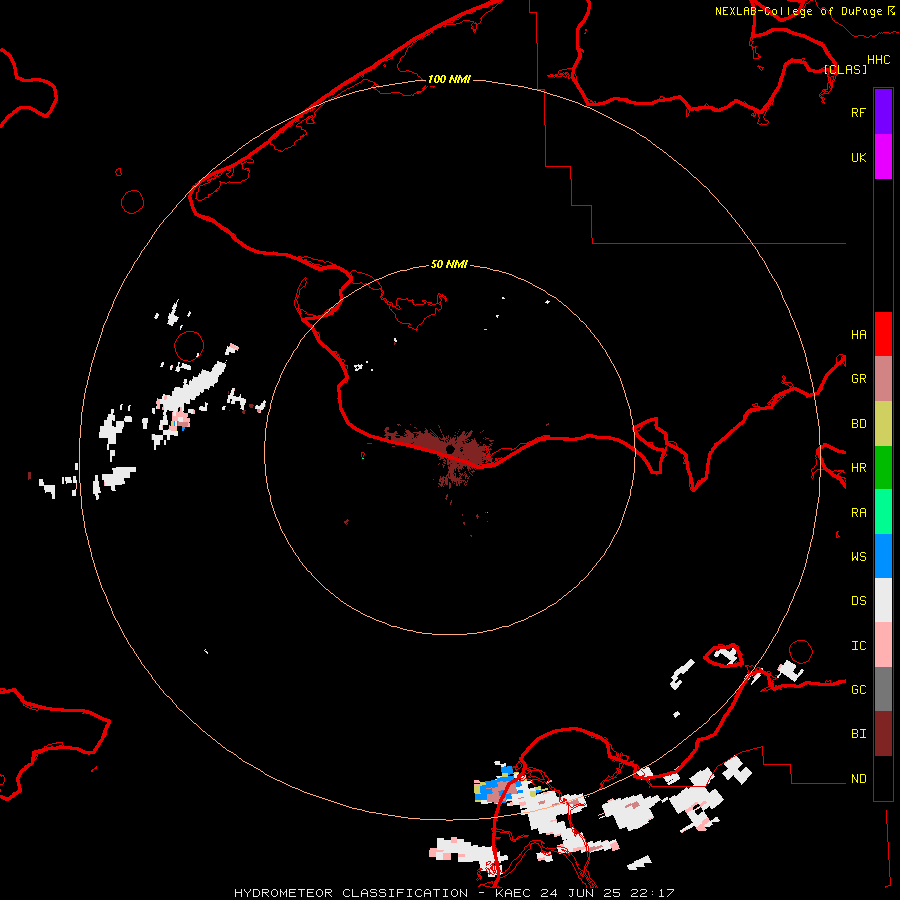This screenshot has width=900, height=900.
Task: Click the RF purple legend swatch
Action: click(883, 112)
